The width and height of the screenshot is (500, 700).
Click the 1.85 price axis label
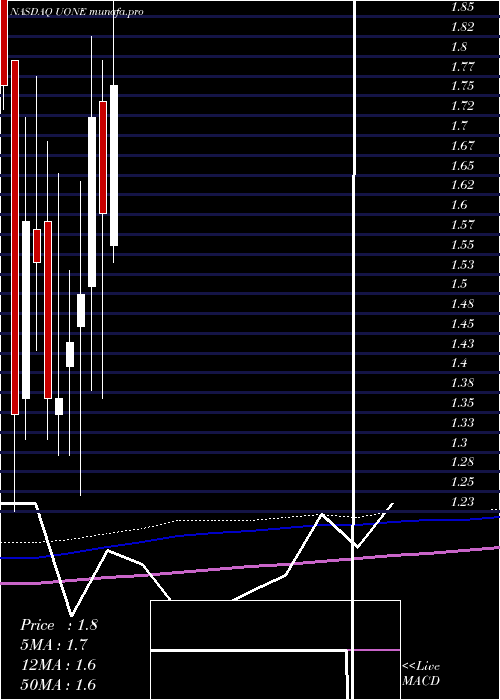pyautogui.click(x=462, y=7)
